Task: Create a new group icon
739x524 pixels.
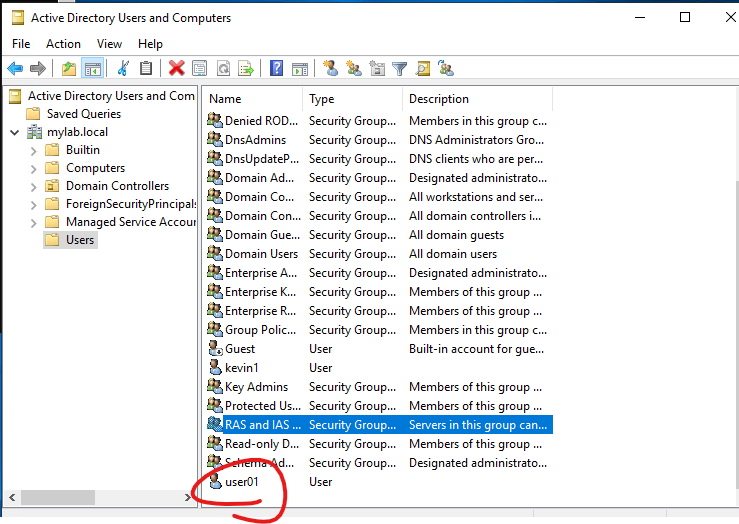Action: (353, 69)
